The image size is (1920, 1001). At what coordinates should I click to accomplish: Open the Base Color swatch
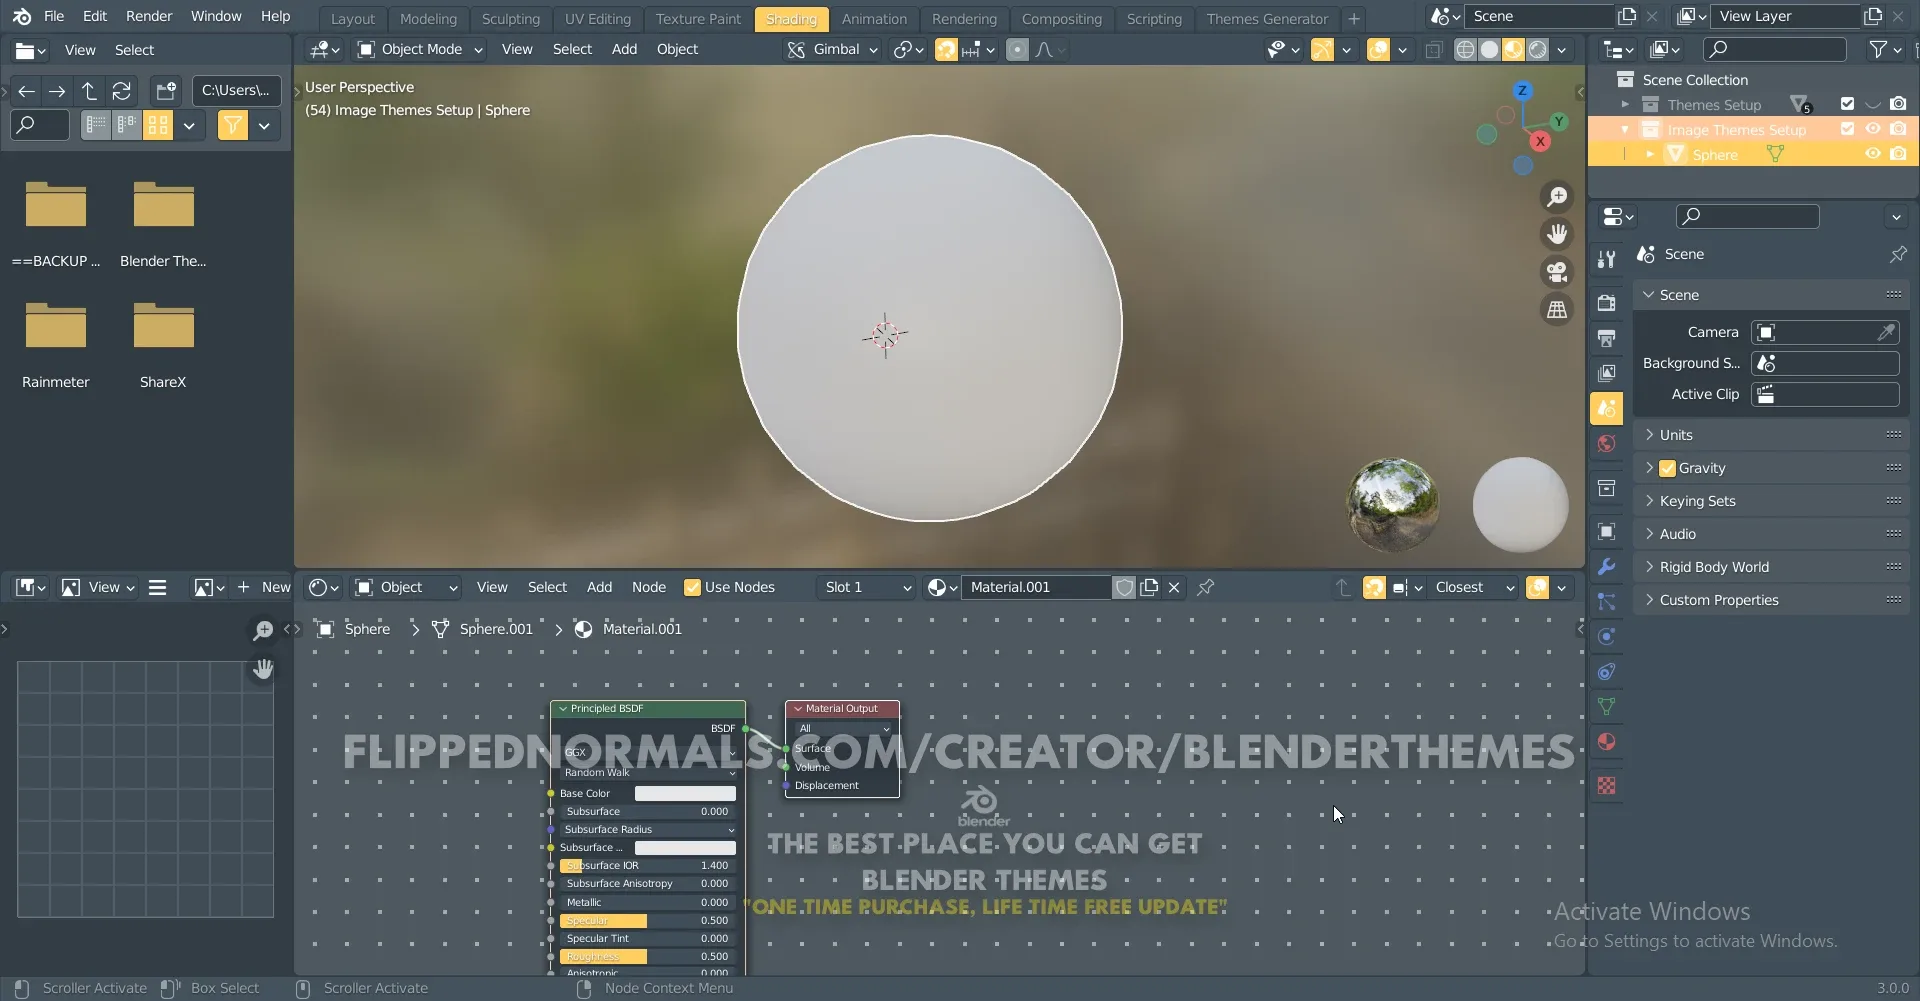[685, 792]
